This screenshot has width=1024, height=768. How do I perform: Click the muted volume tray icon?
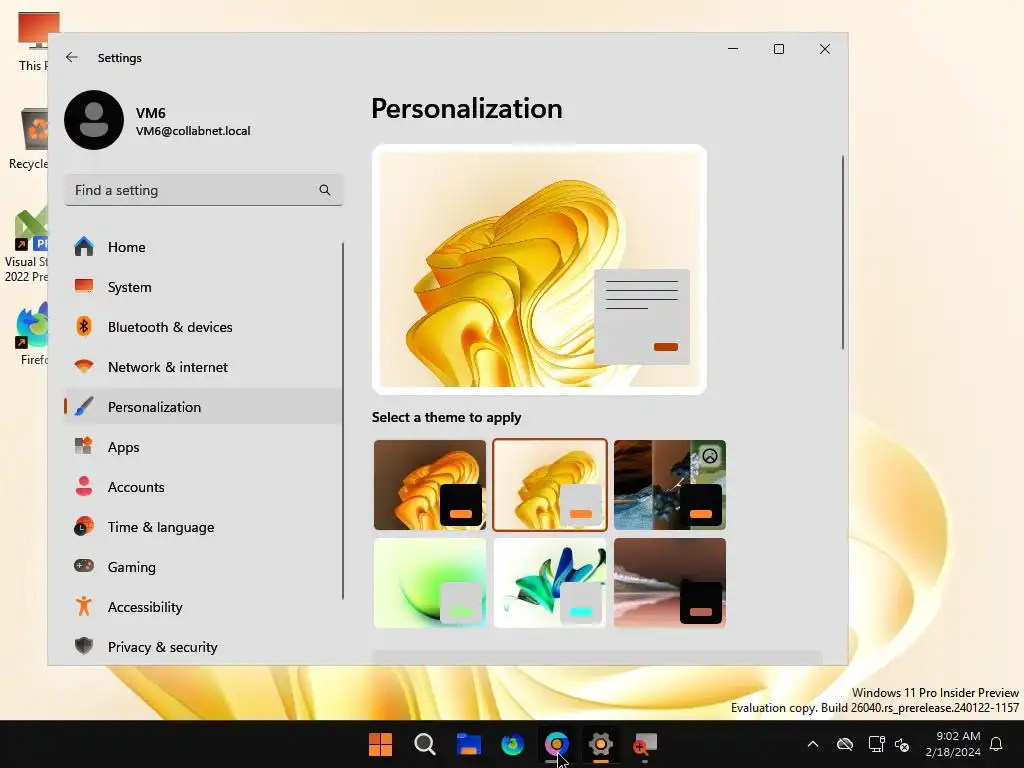(903, 744)
